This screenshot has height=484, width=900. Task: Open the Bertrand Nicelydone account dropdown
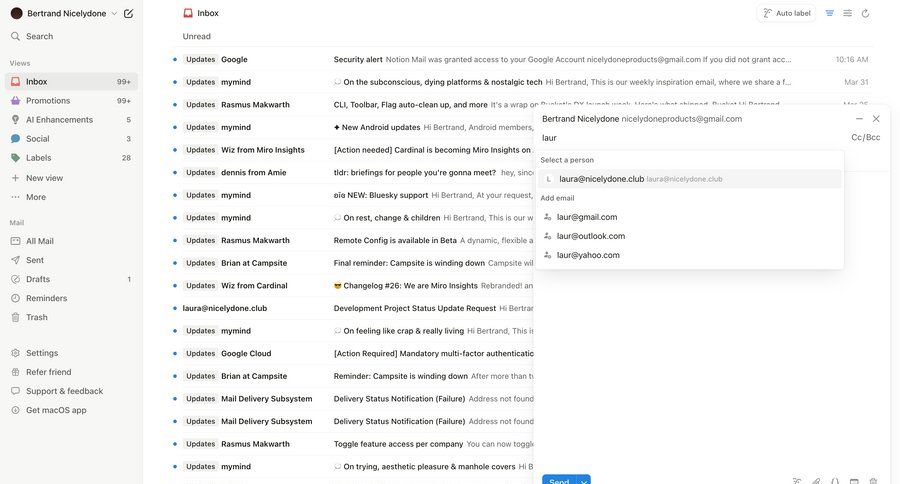pyautogui.click(x=64, y=13)
